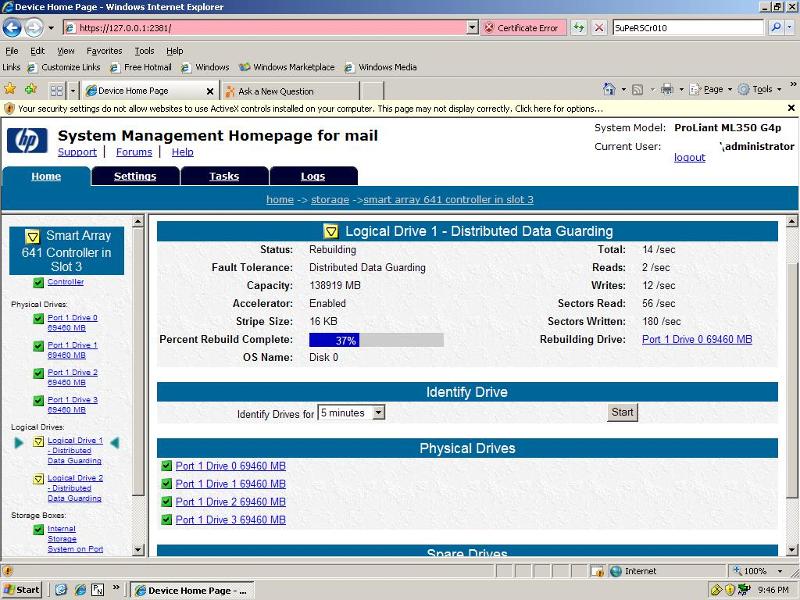
Task: Switch to the Settings tab
Action: (x=135, y=176)
